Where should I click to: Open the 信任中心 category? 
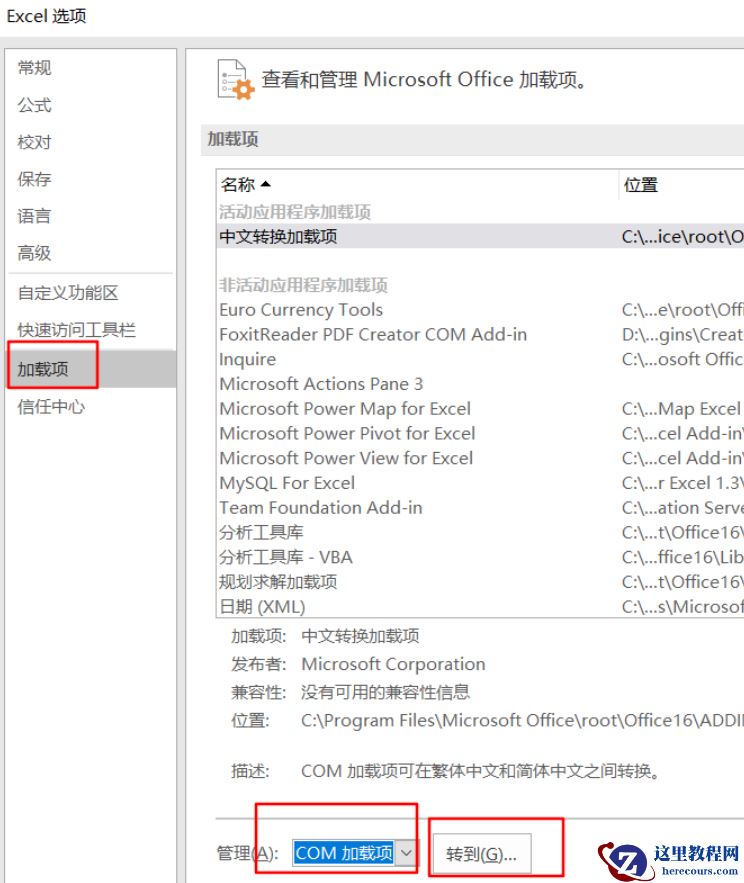pos(51,407)
